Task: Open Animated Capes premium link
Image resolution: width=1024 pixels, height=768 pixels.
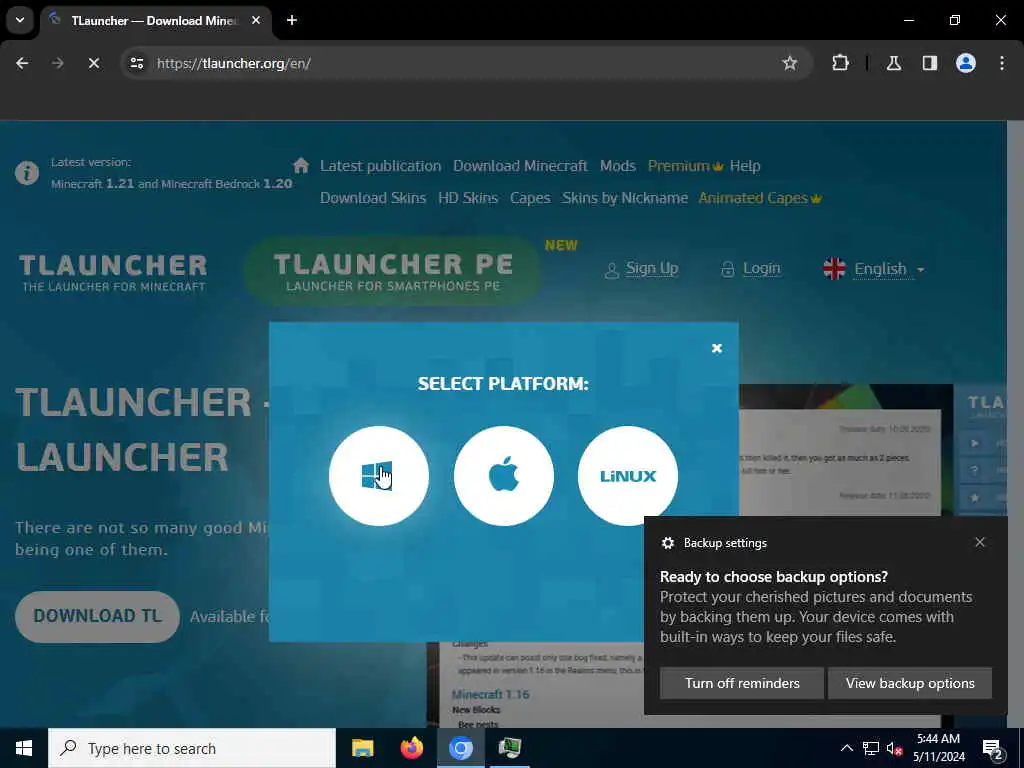Action: [x=760, y=198]
